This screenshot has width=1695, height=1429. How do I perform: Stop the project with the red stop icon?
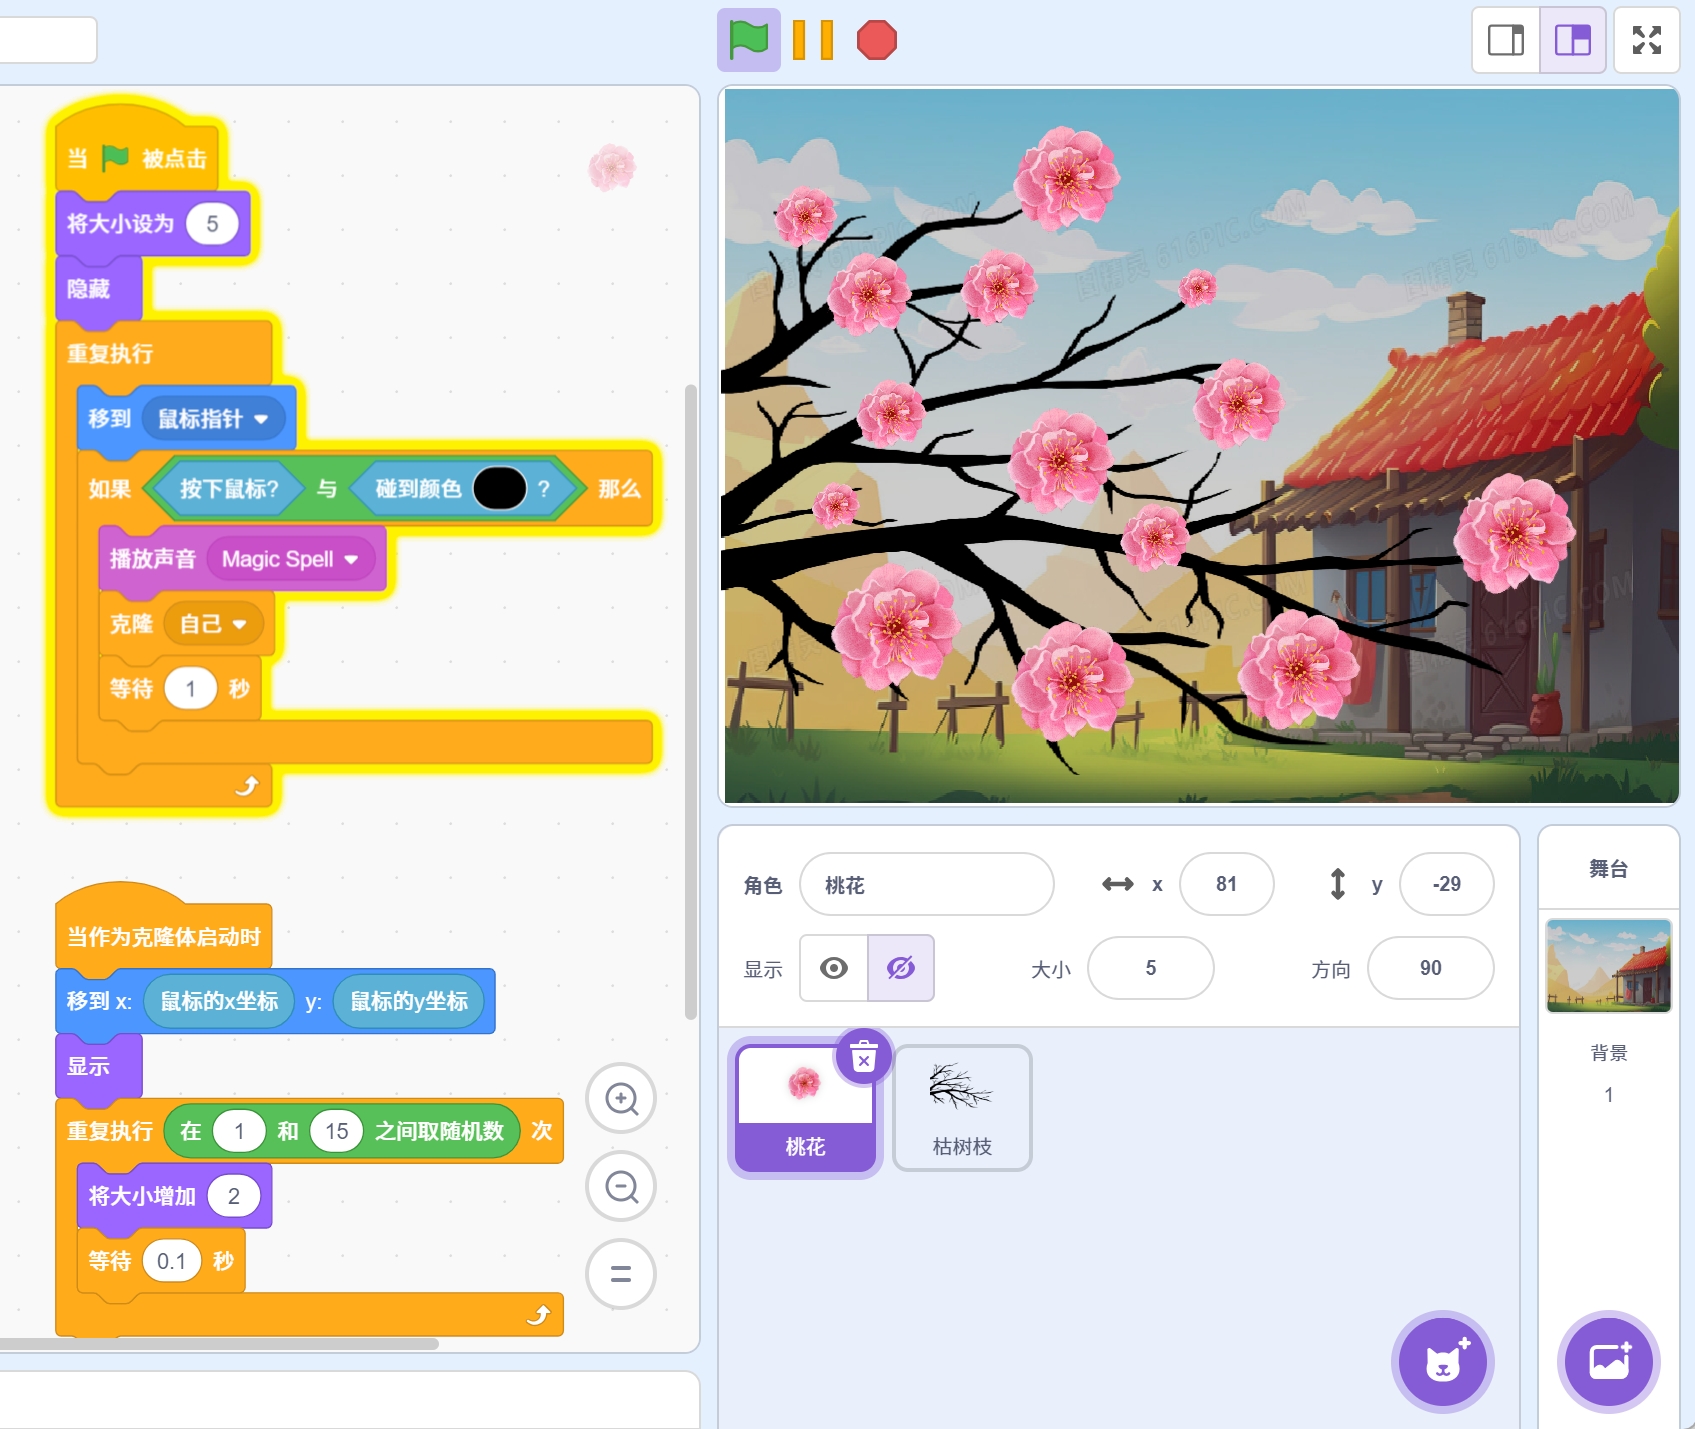(876, 41)
